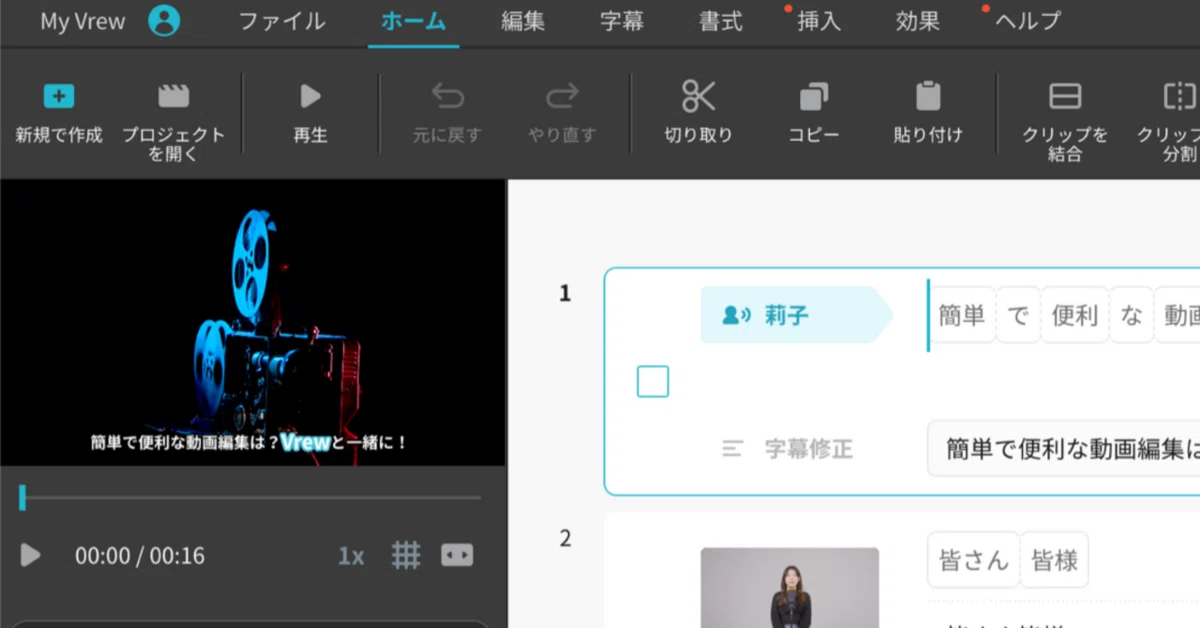This screenshot has height=628, width=1200.
Task: Check the clip 1 selection checkbox
Action: (653, 381)
